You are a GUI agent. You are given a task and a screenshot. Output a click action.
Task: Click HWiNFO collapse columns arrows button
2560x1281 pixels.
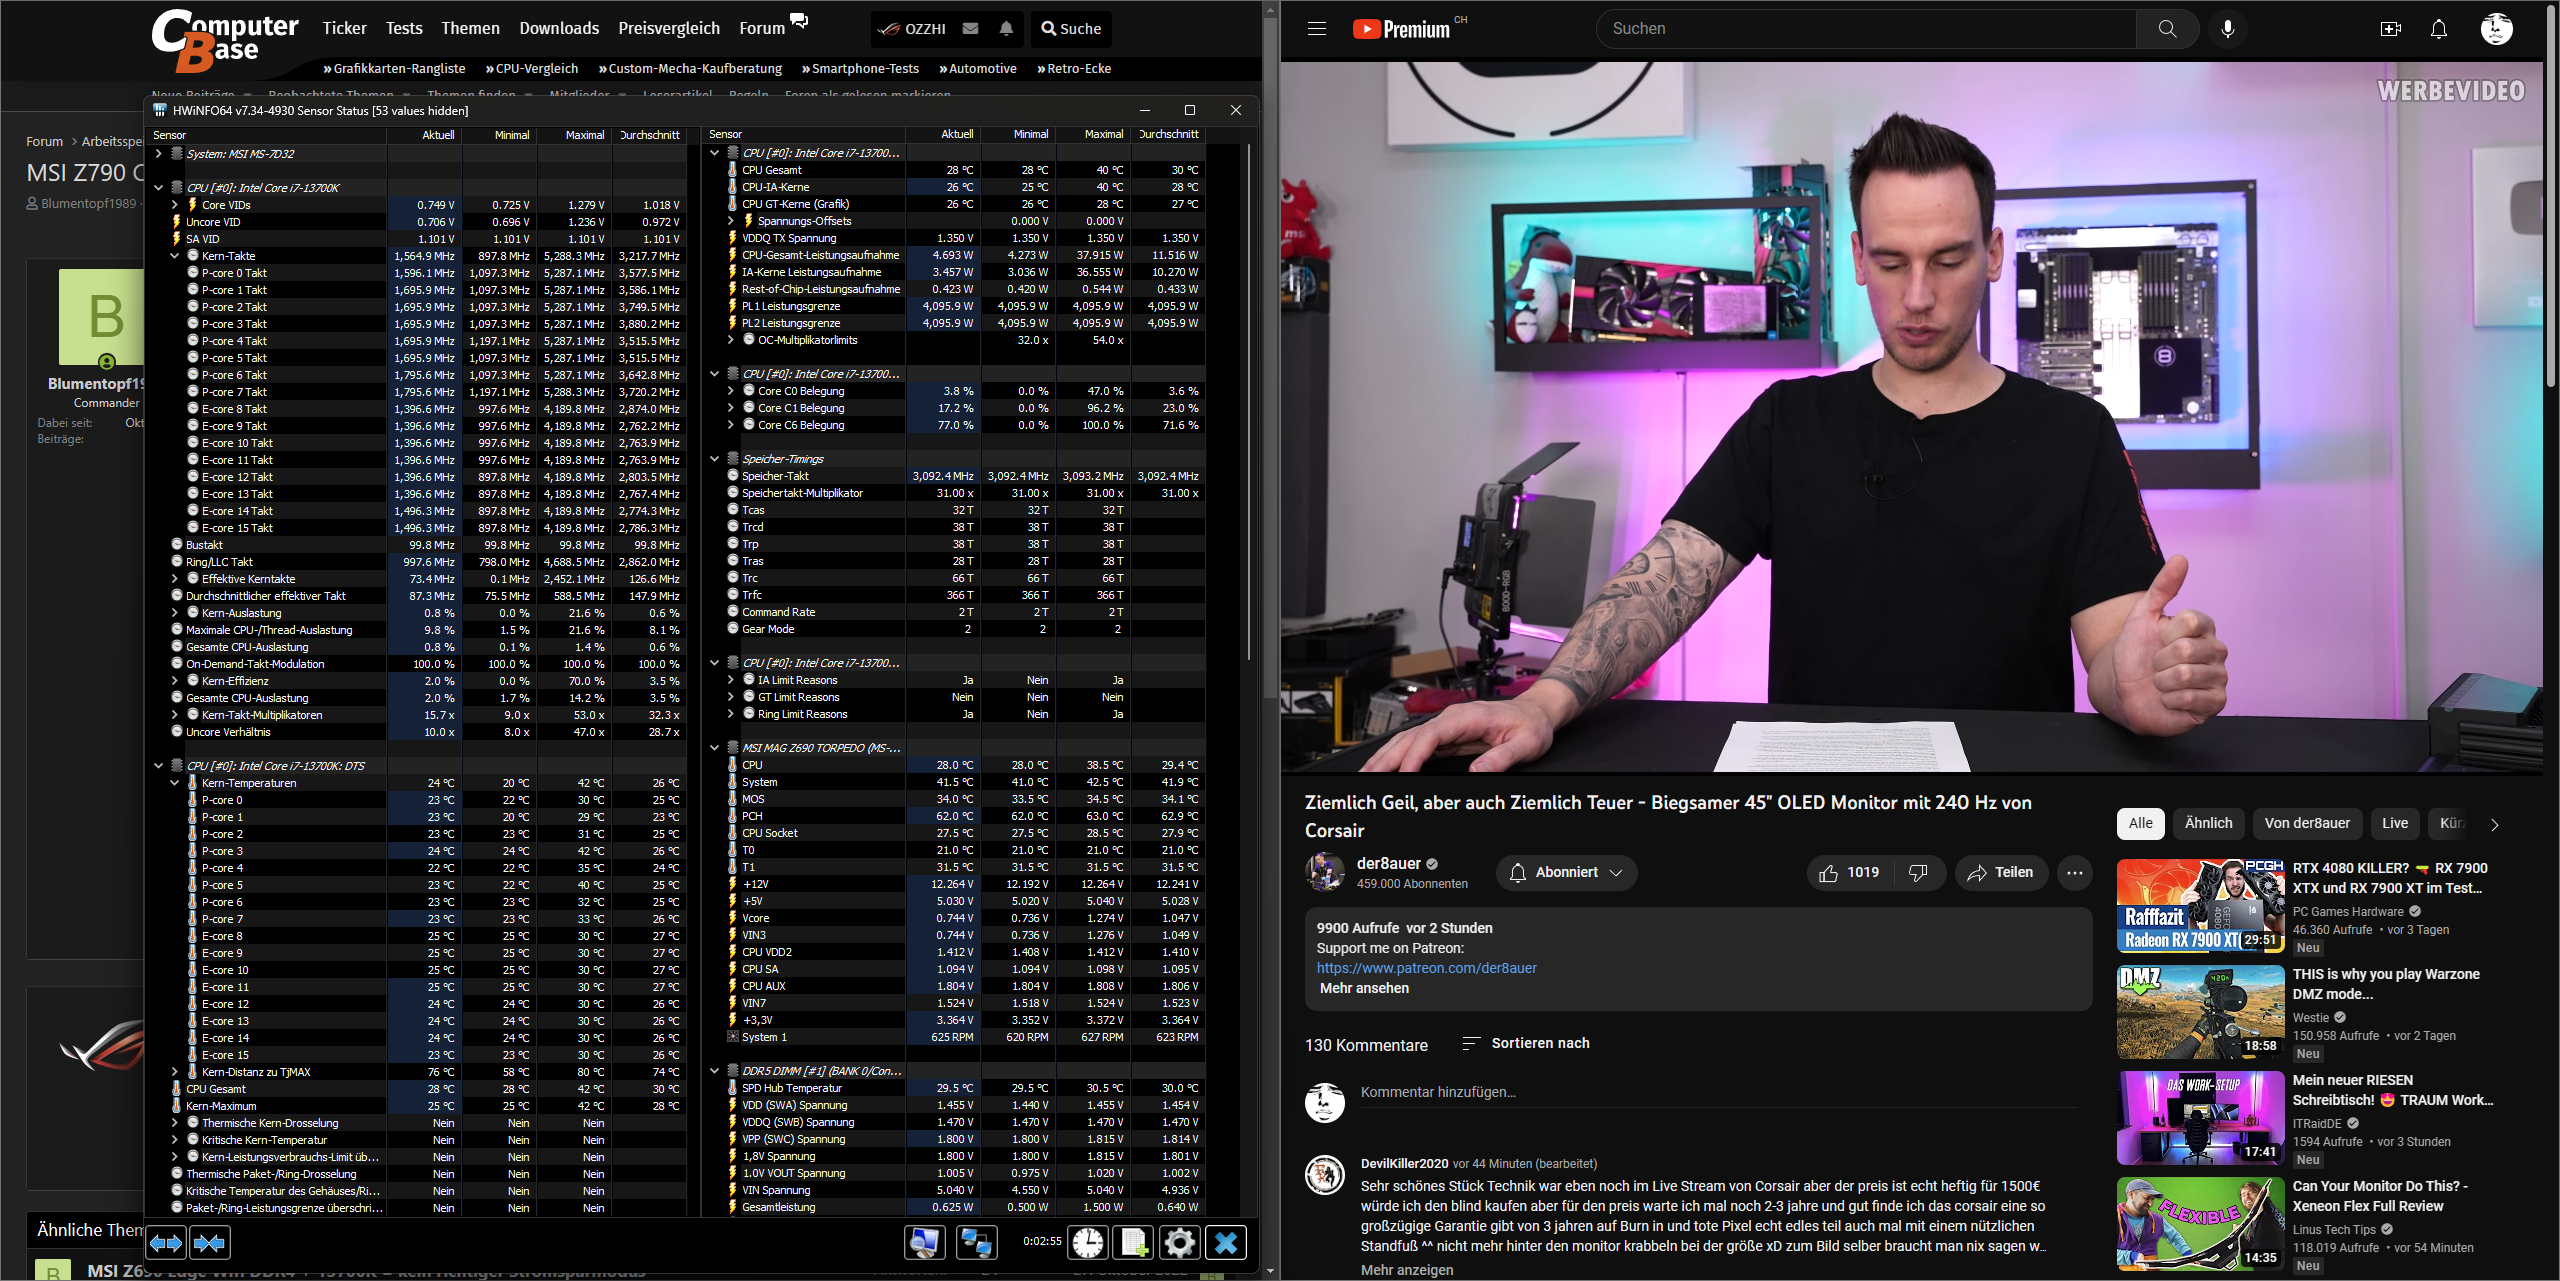[x=209, y=1243]
